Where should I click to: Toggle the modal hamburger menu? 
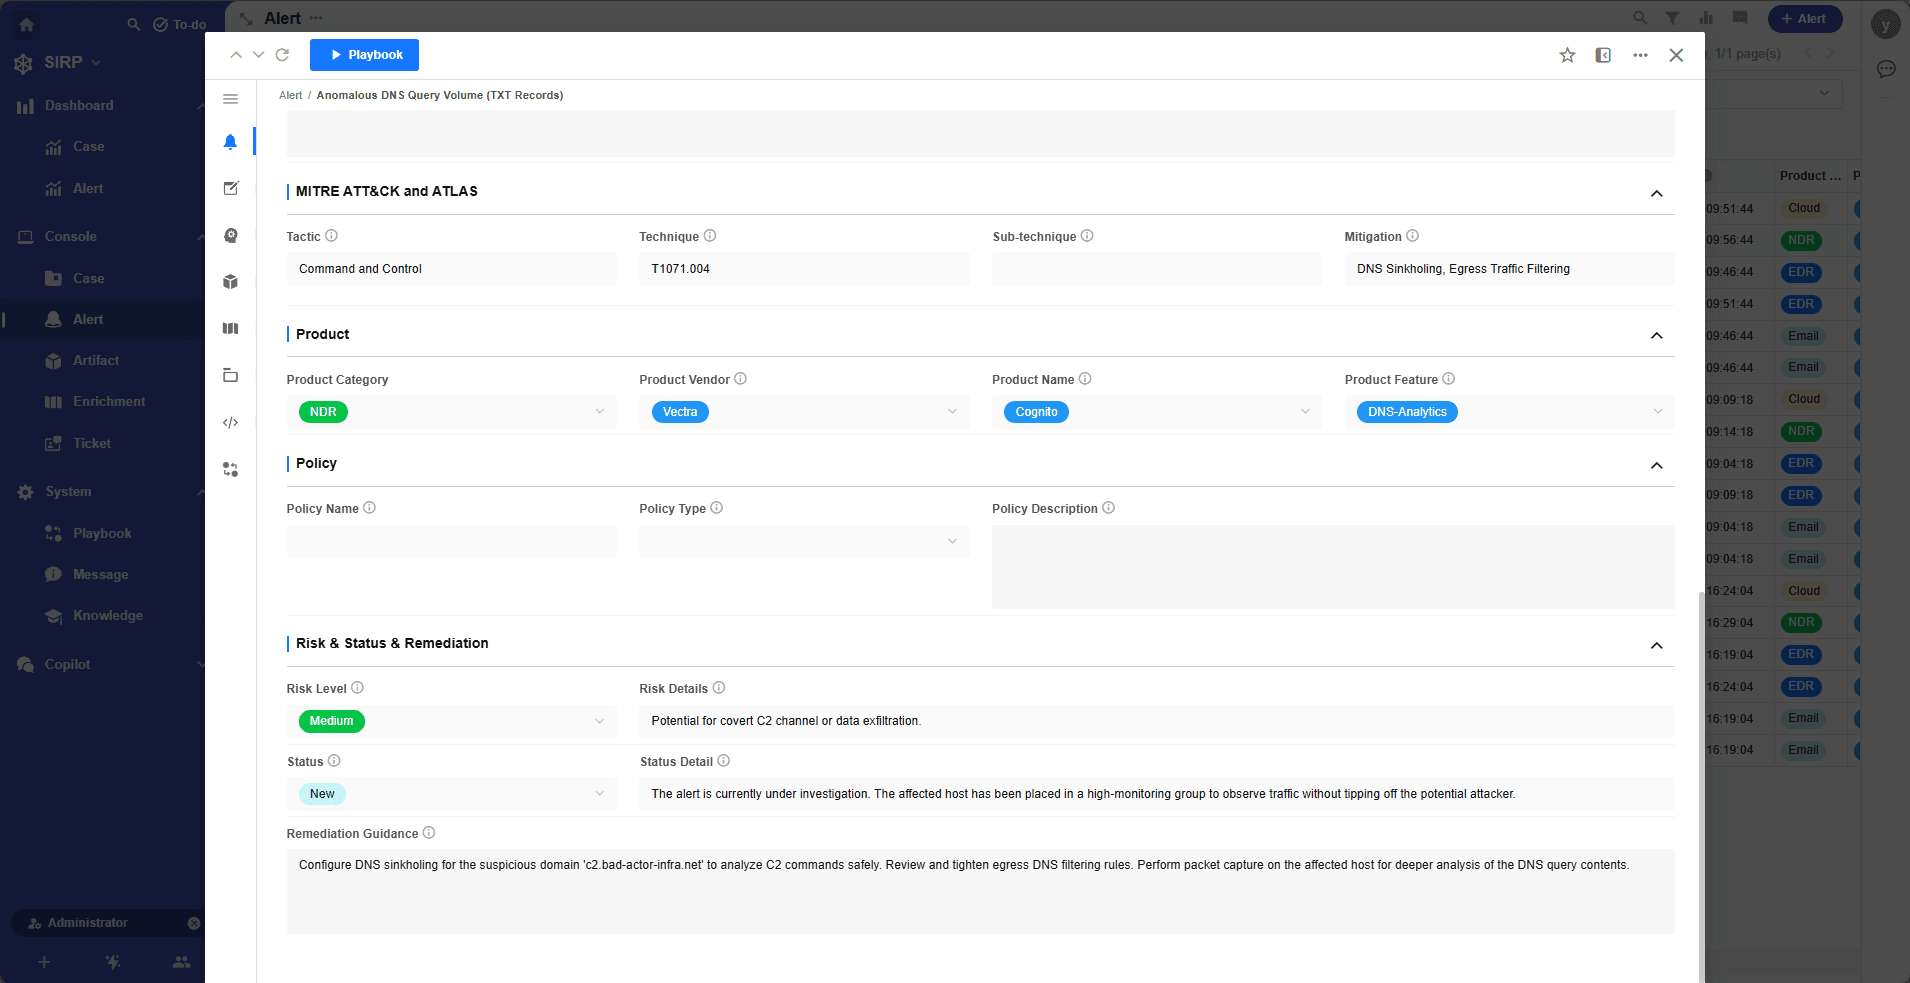click(x=230, y=99)
